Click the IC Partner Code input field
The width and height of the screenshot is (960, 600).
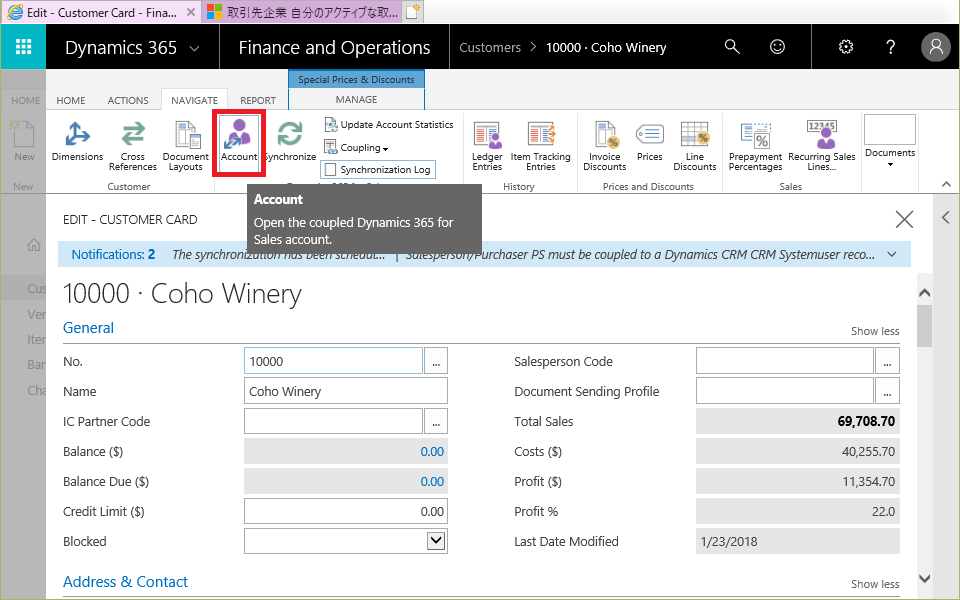(x=333, y=421)
